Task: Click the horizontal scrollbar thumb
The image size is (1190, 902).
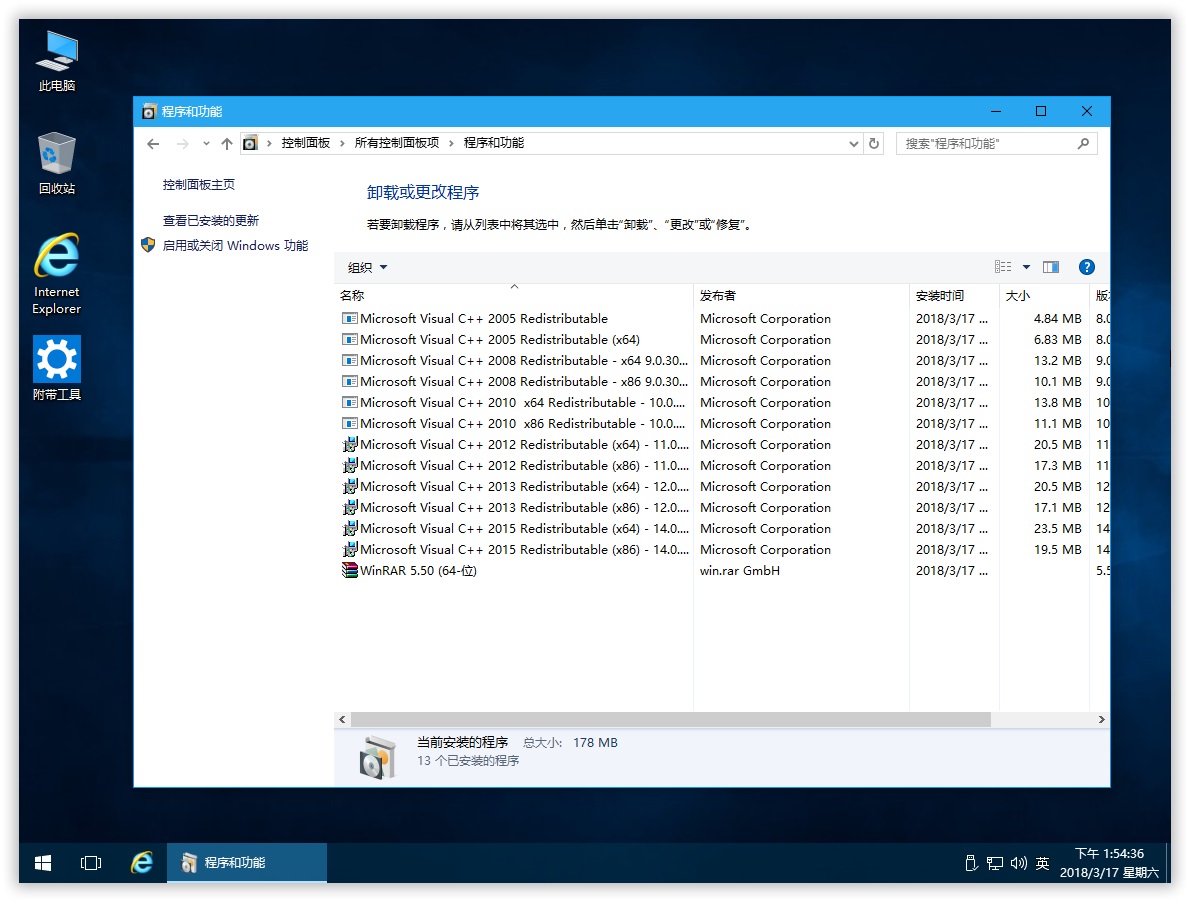Action: coord(671,719)
